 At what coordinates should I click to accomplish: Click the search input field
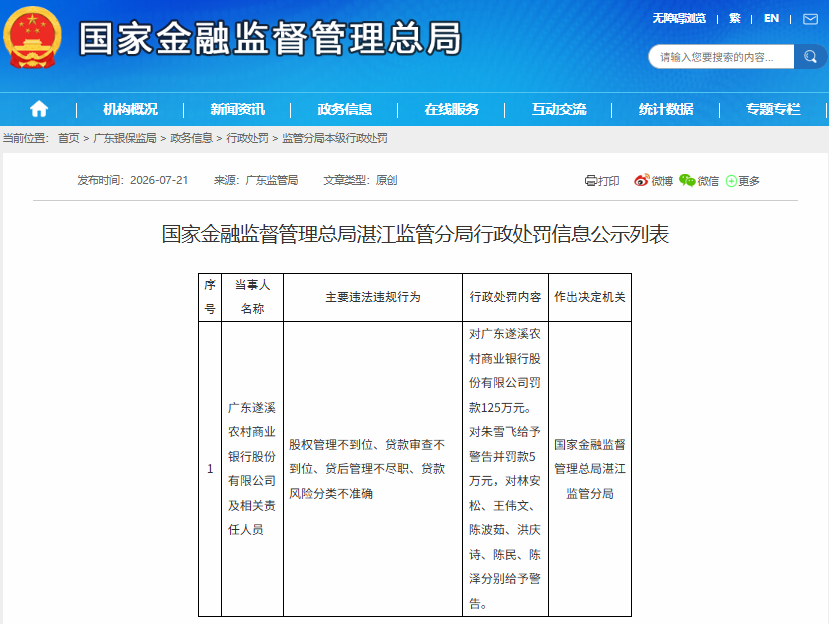point(721,57)
